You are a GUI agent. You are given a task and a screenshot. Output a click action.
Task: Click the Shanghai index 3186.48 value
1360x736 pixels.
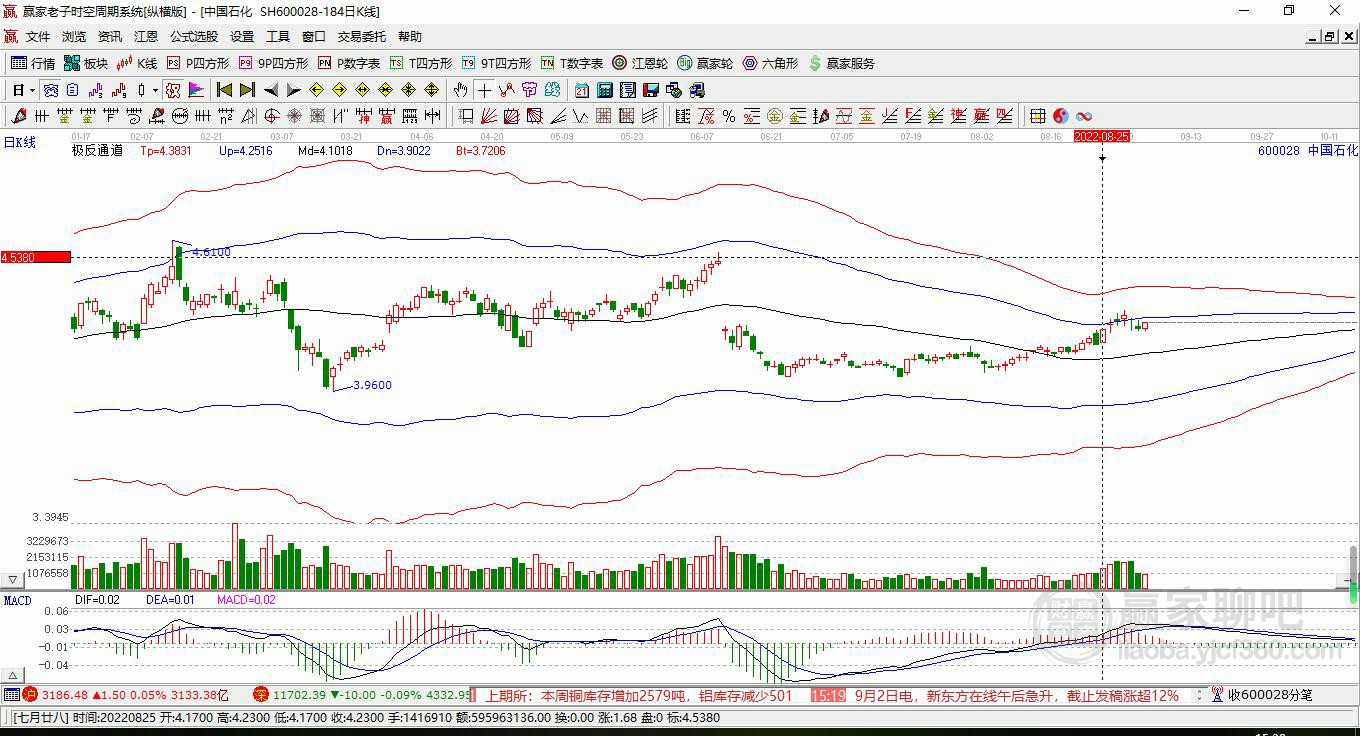64,695
